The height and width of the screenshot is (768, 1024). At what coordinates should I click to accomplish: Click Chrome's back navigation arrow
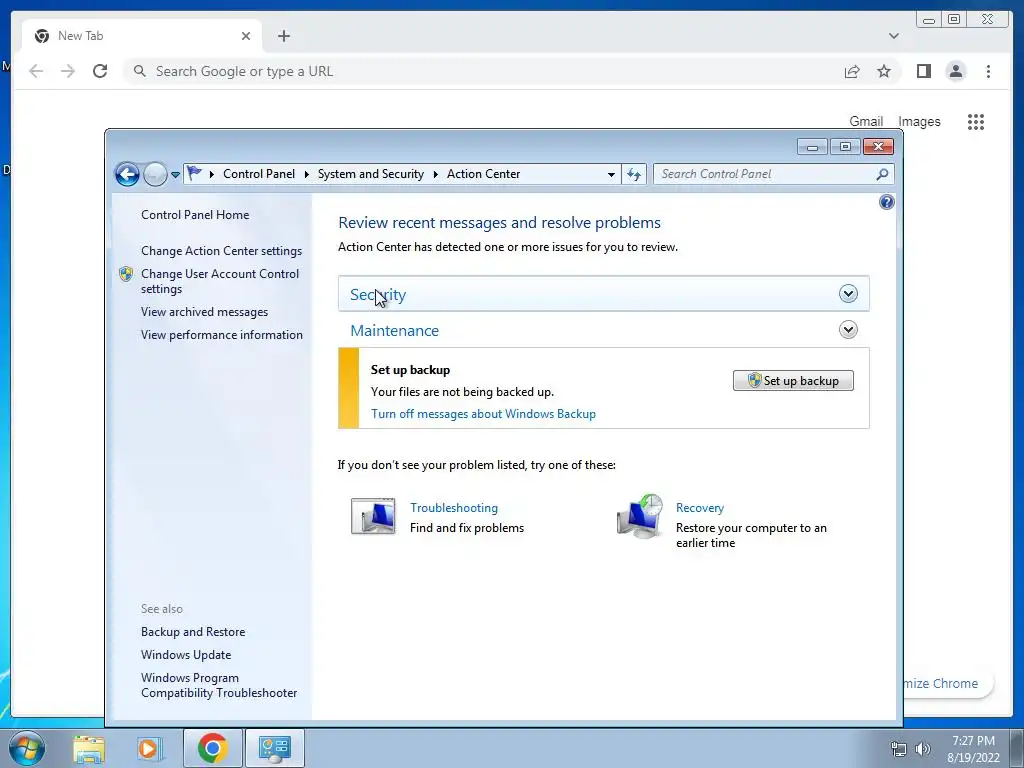coord(36,71)
